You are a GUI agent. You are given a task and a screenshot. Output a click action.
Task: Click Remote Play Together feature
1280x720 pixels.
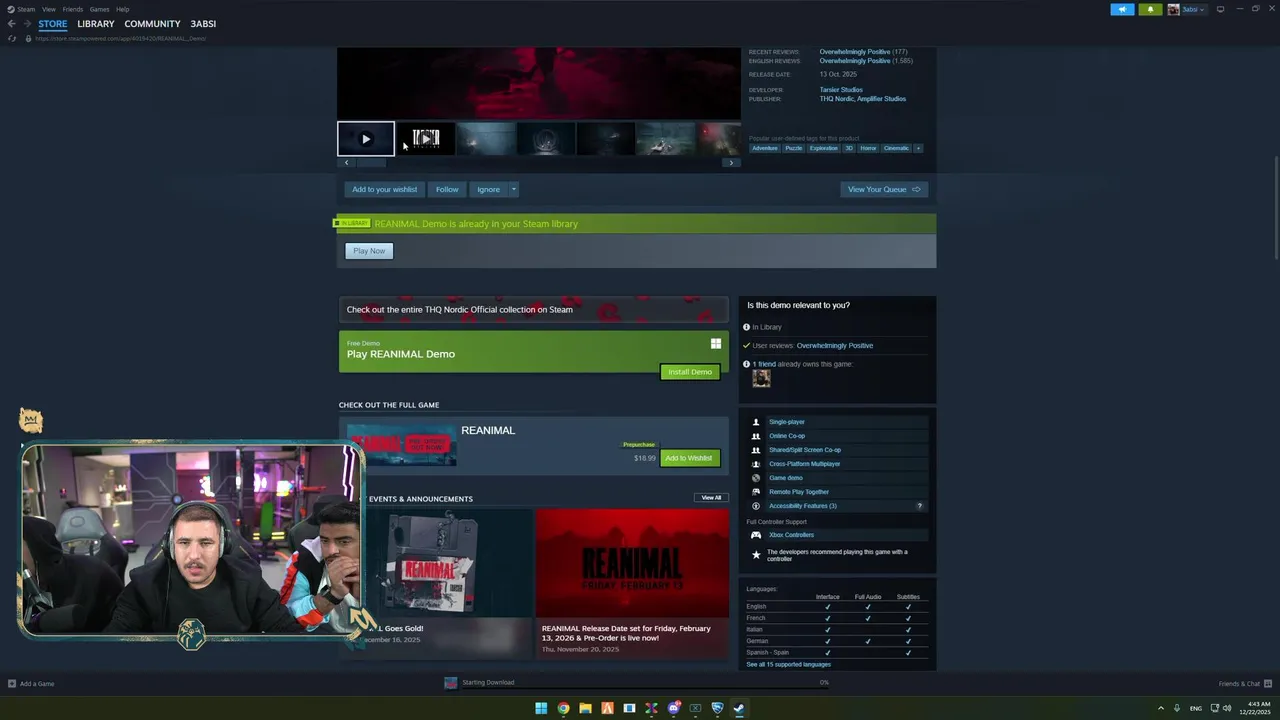coord(799,492)
